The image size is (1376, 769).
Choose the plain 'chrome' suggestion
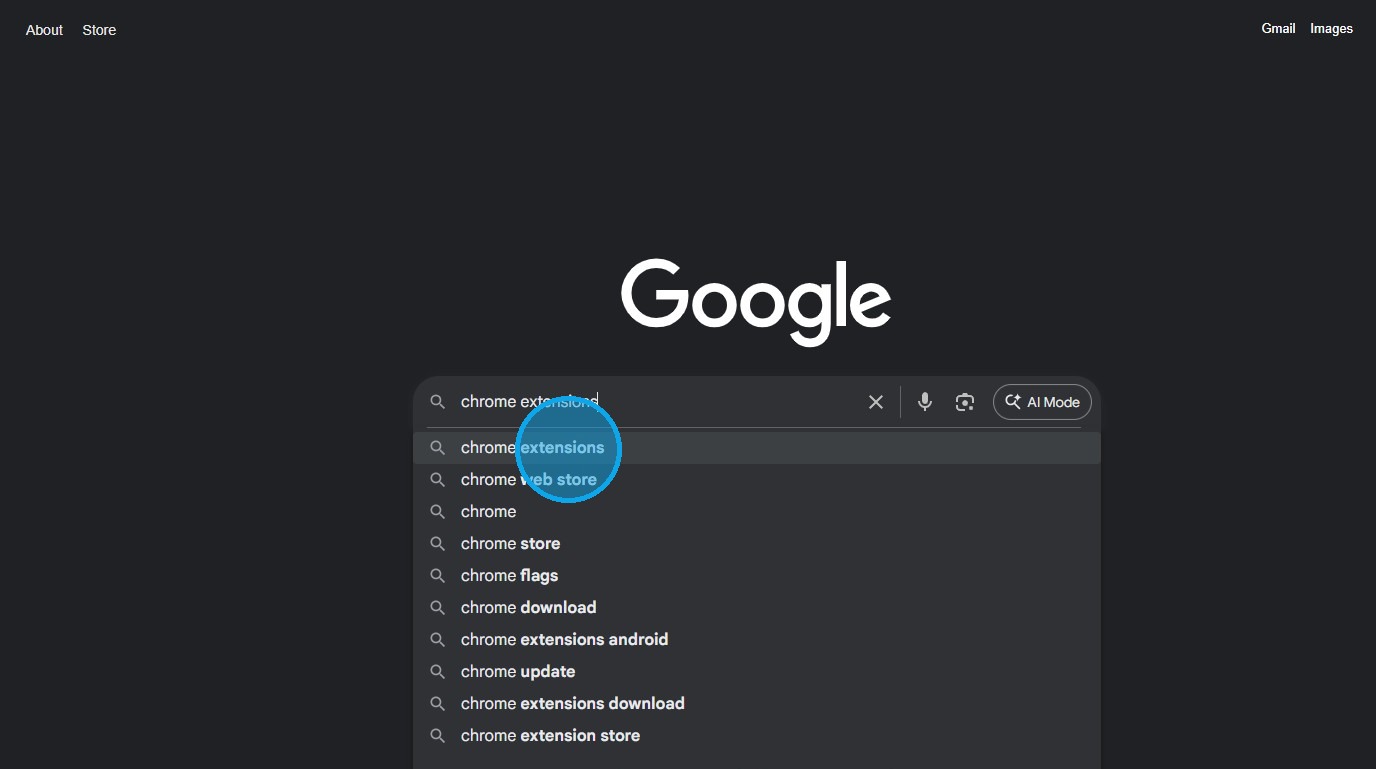[x=757, y=512]
